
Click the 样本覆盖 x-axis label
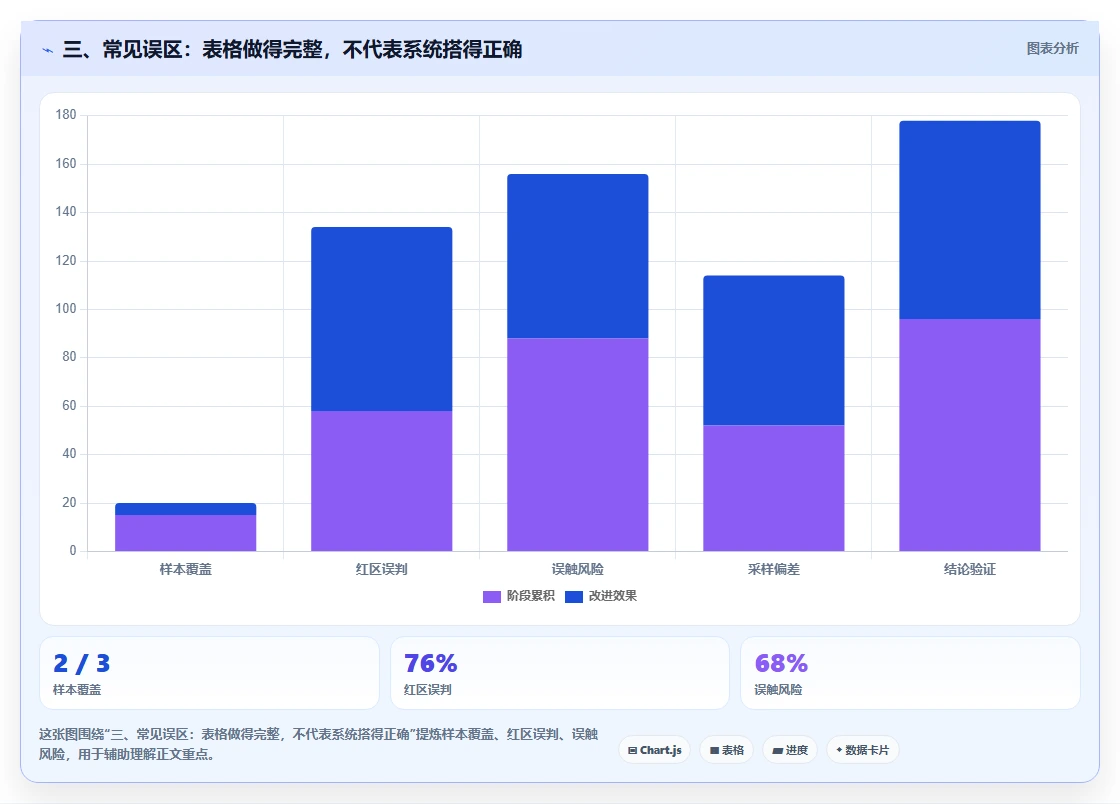click(x=186, y=569)
